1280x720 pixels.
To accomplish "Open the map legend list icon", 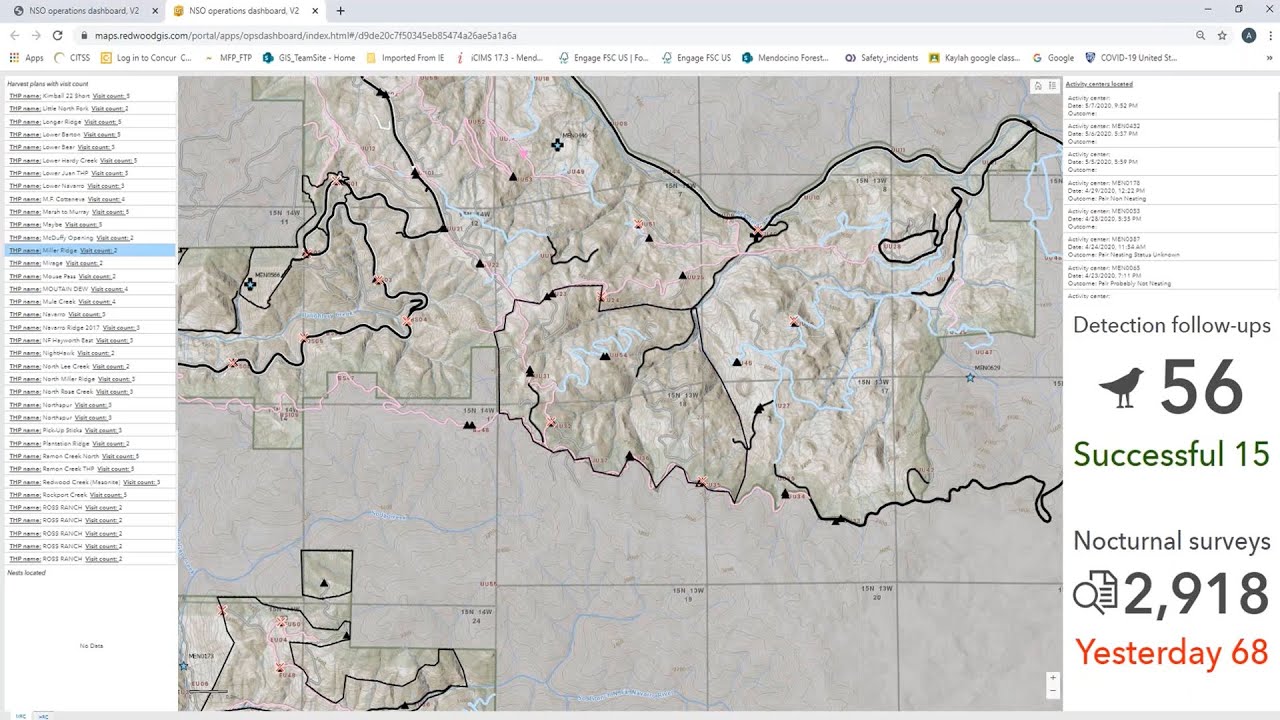I will (x=1052, y=86).
